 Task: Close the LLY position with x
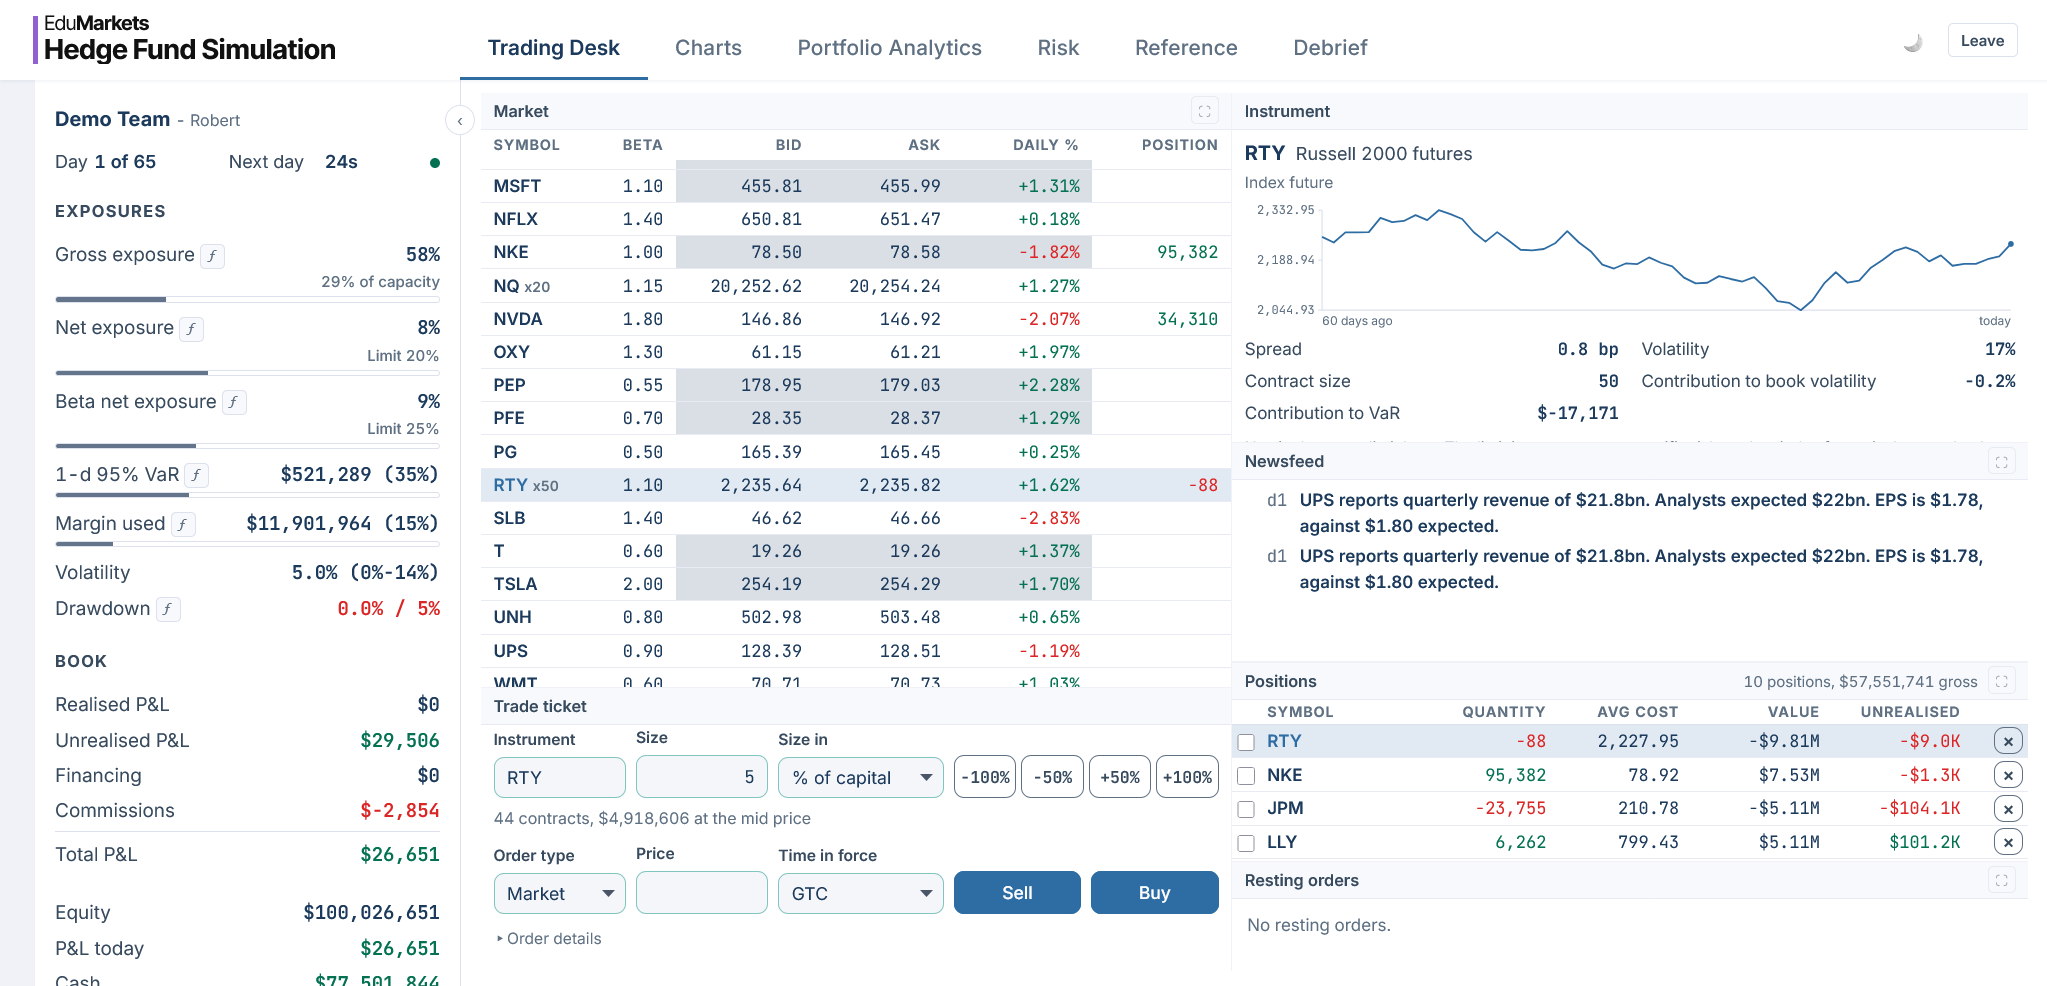(2008, 842)
